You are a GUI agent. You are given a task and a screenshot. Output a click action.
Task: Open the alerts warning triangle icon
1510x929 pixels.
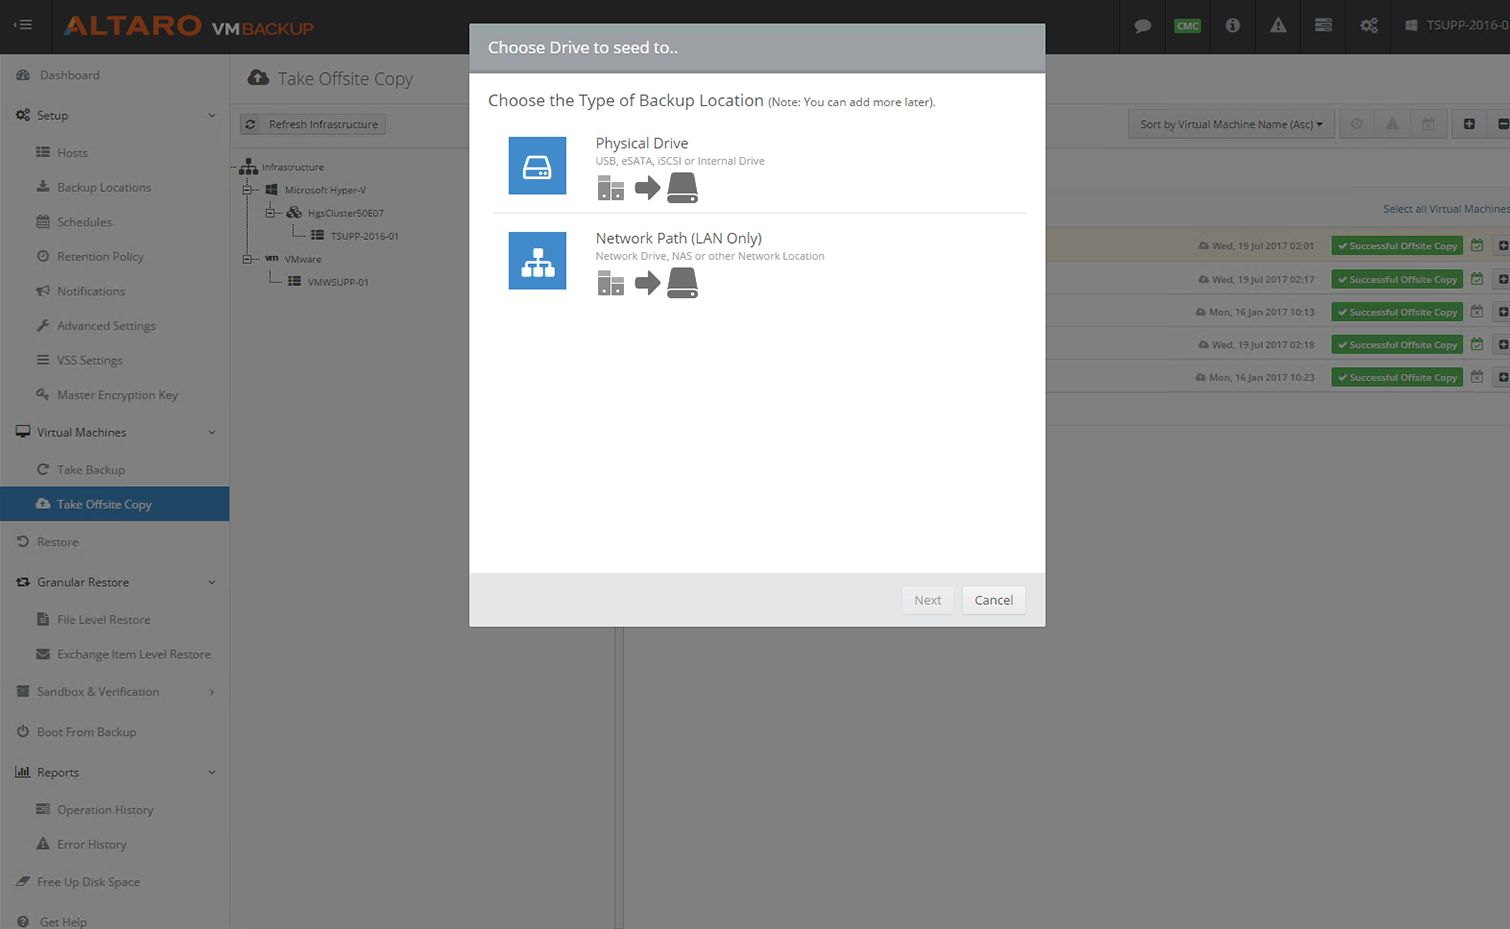point(1278,26)
